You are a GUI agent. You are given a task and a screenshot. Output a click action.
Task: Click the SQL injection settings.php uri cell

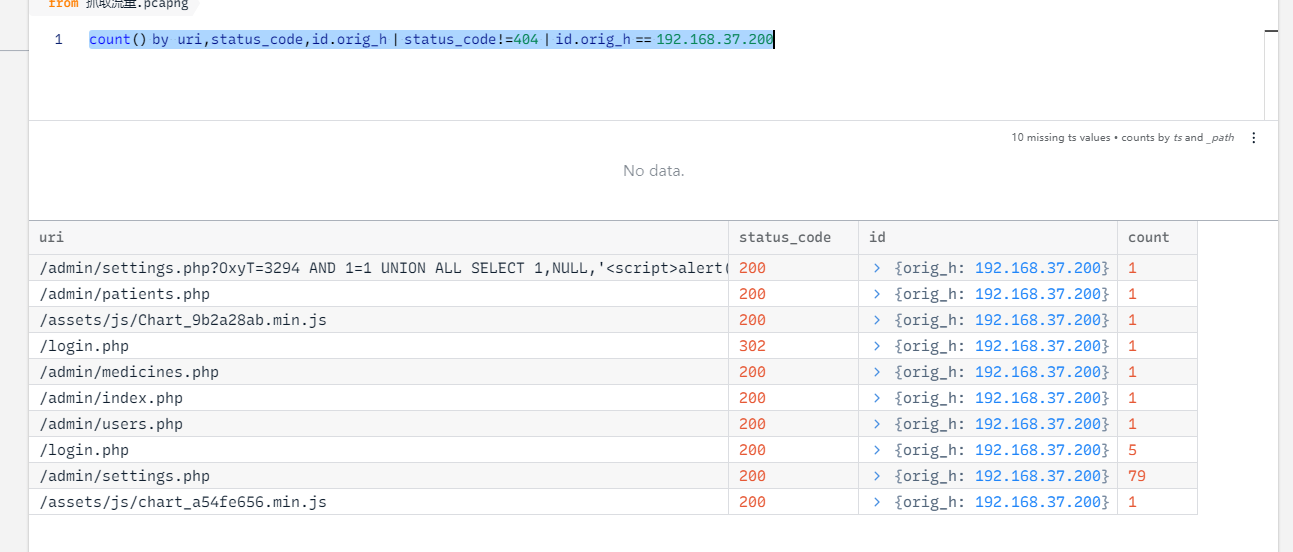[380, 268]
